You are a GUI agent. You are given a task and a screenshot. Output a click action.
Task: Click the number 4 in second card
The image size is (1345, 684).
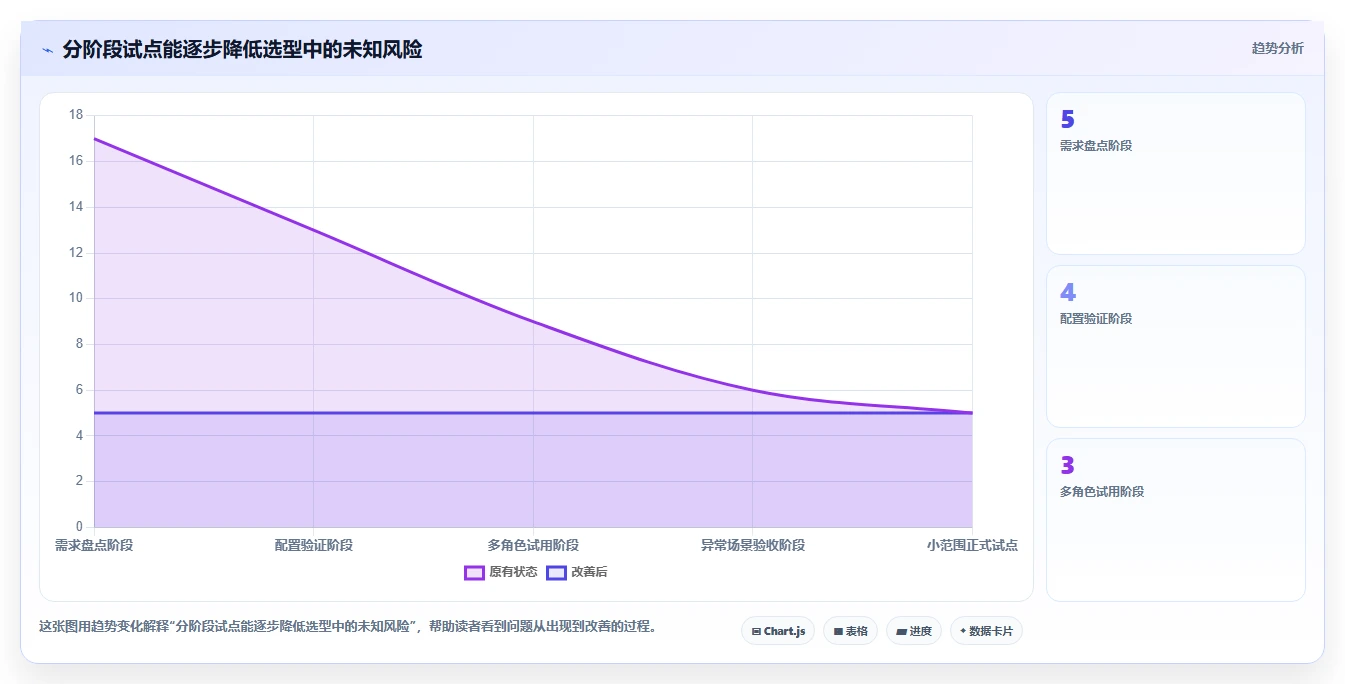tap(1067, 293)
